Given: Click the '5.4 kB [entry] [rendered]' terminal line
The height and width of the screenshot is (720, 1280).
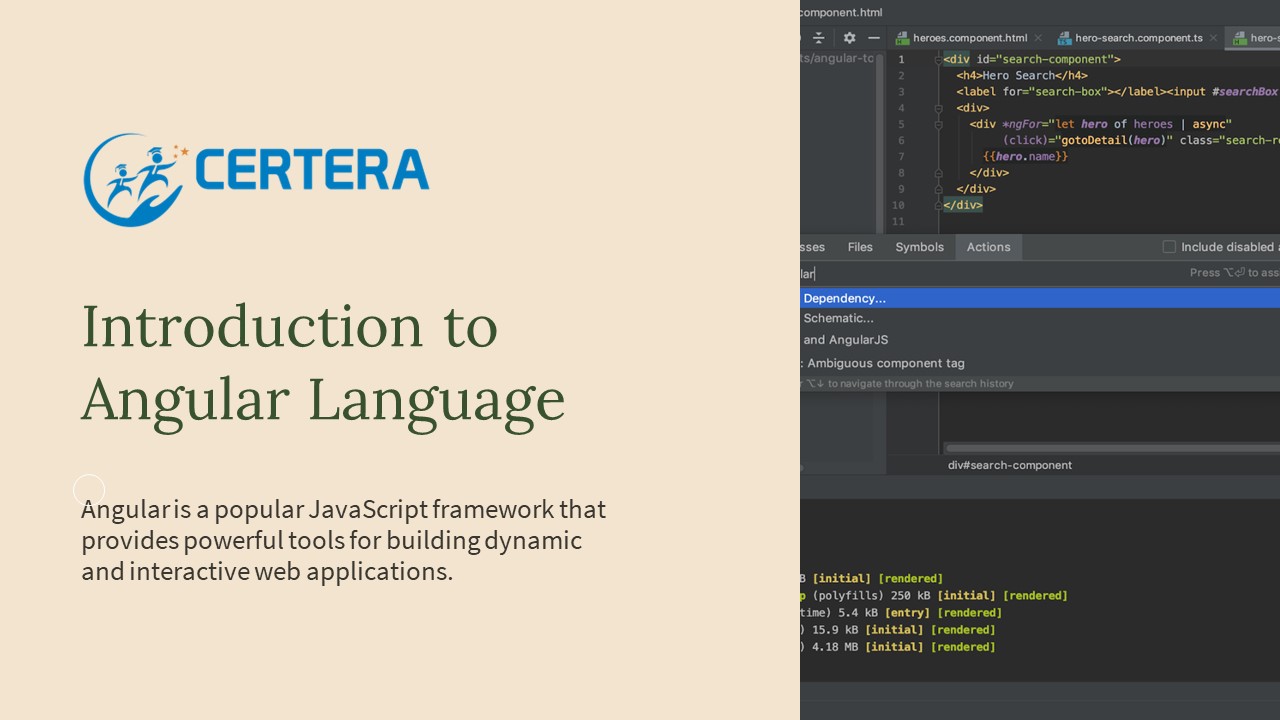Looking at the screenshot, I should (901, 612).
